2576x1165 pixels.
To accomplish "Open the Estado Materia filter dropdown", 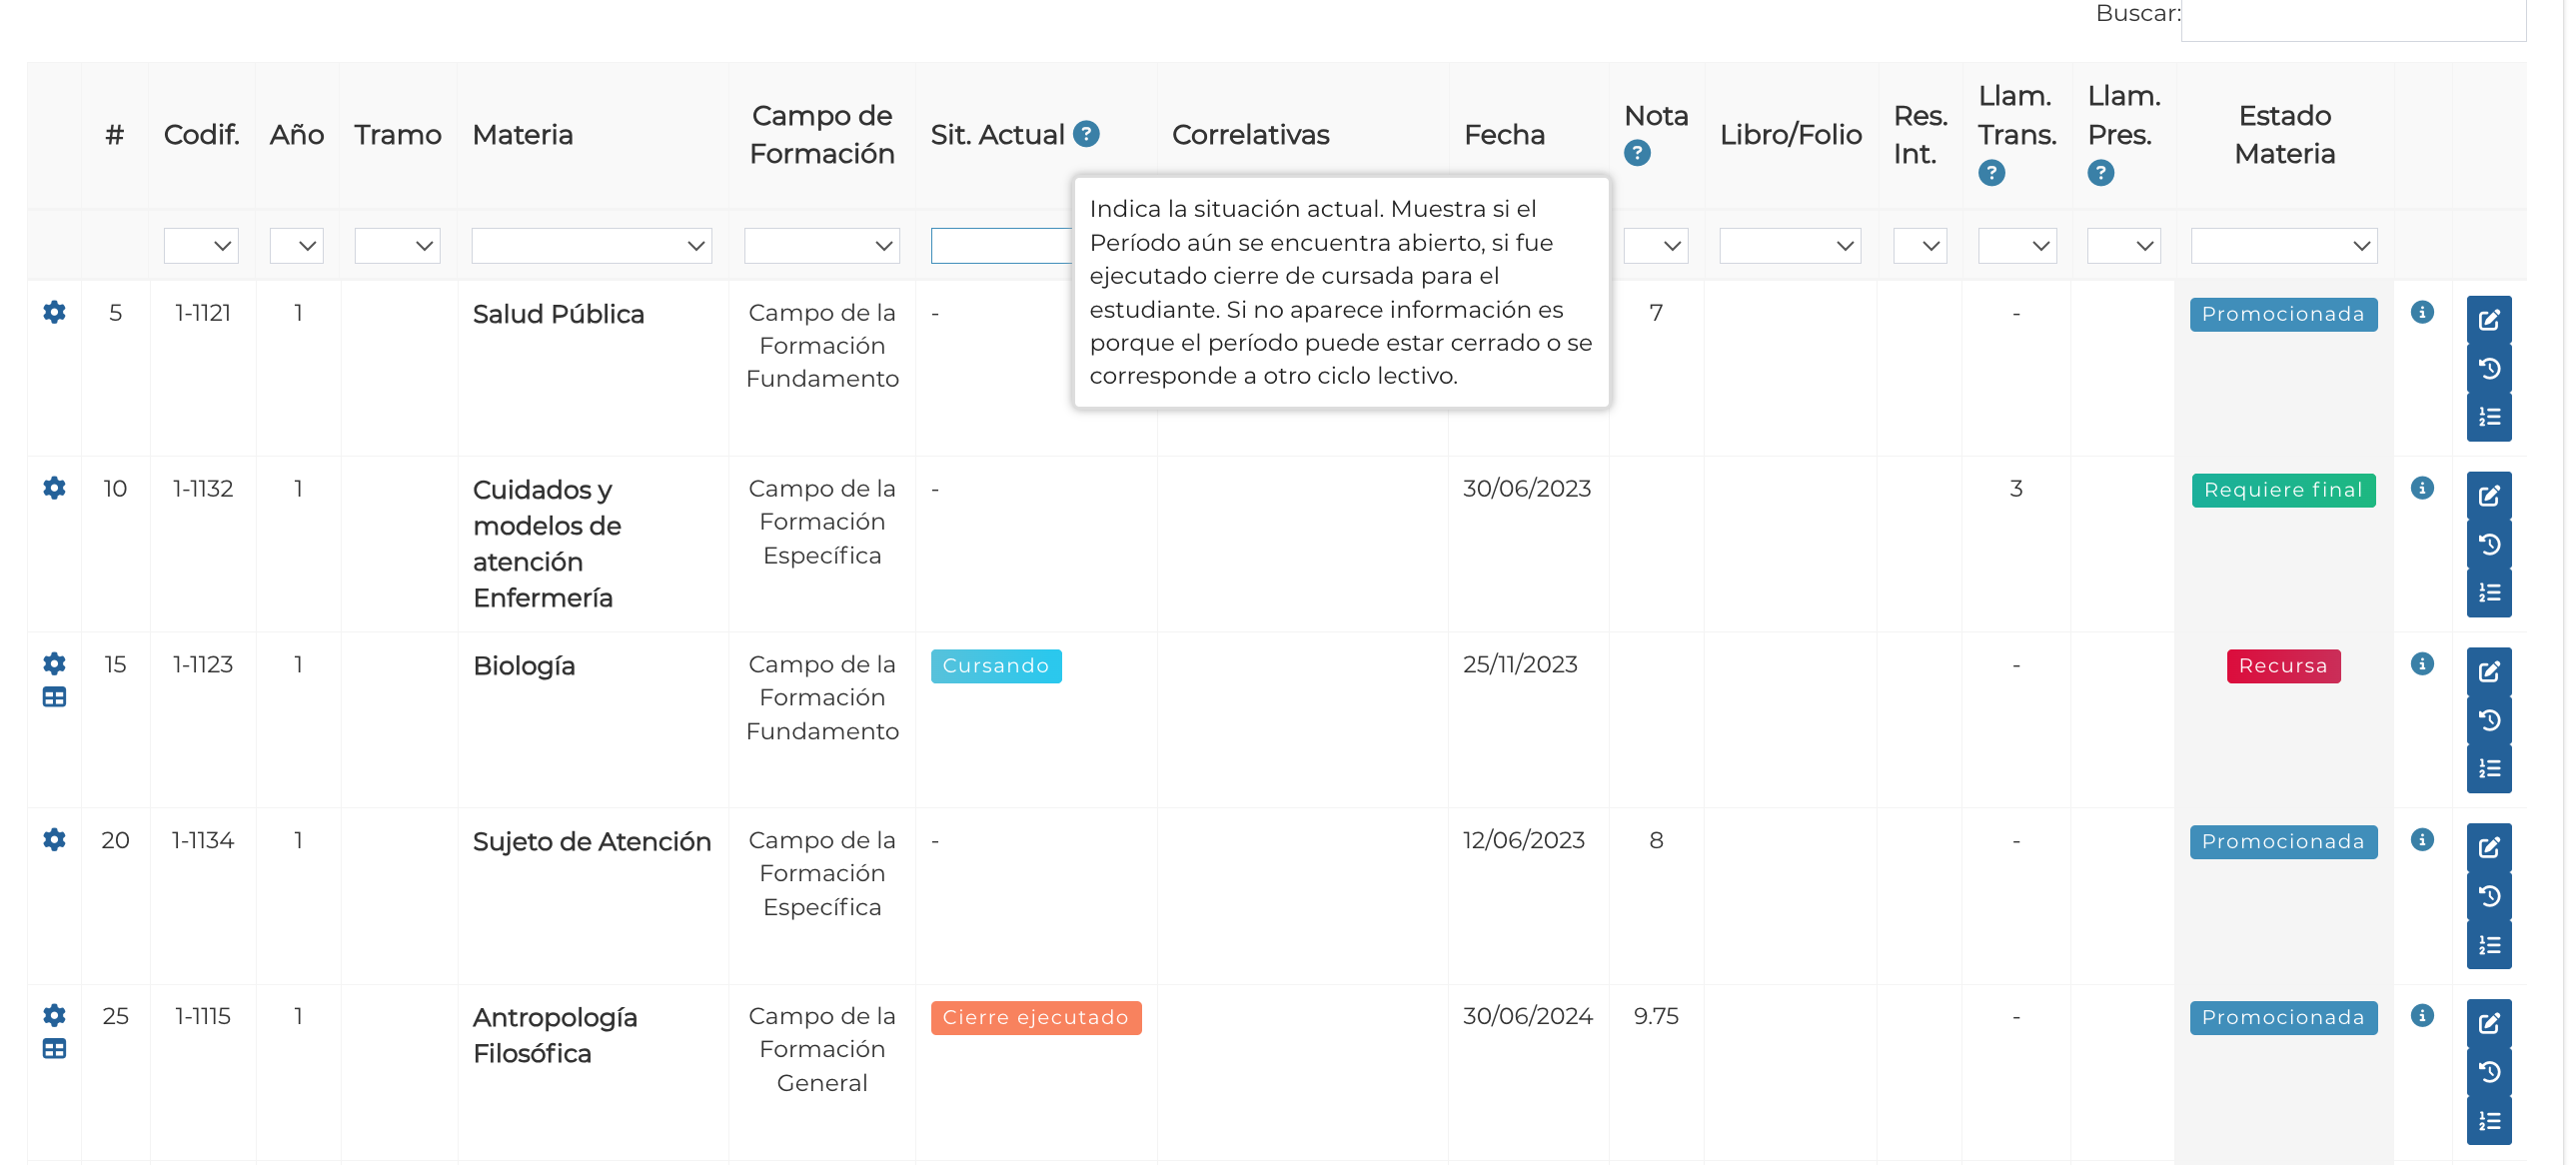I will coord(2283,245).
